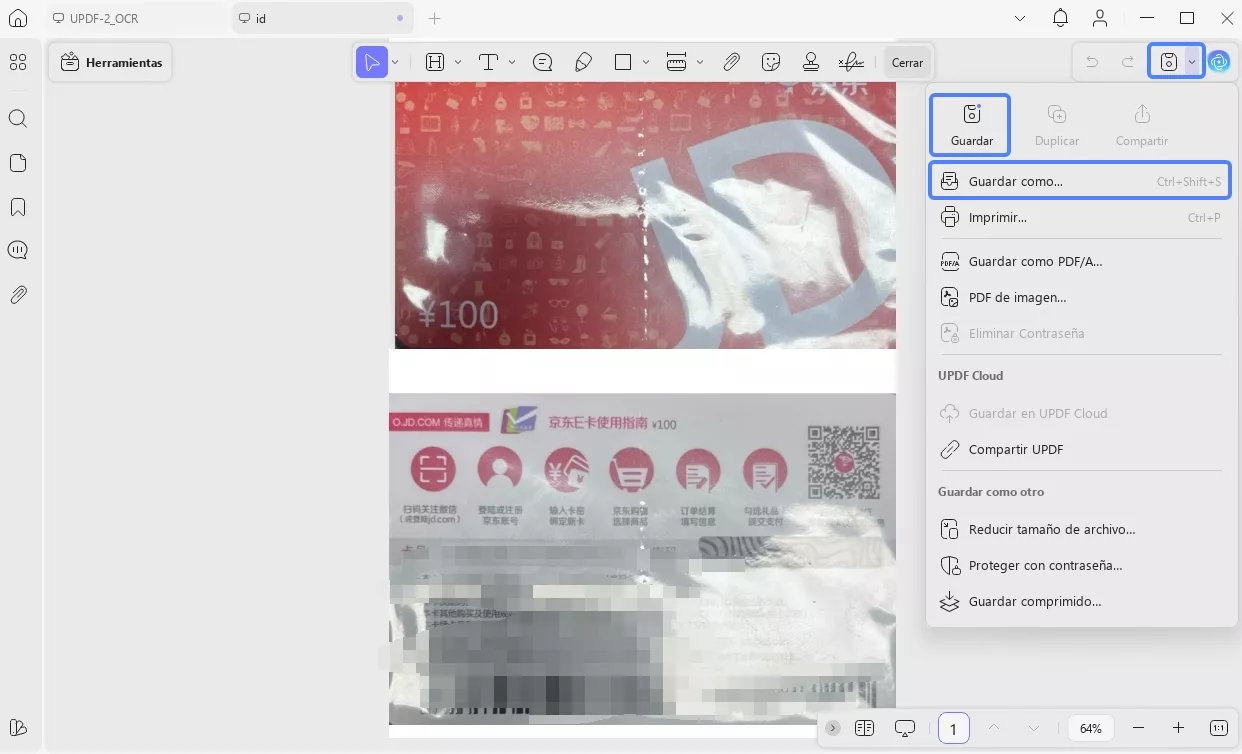Choose Guardar comprimido... entry
Screen dimensions: 1242x754
1080,601
